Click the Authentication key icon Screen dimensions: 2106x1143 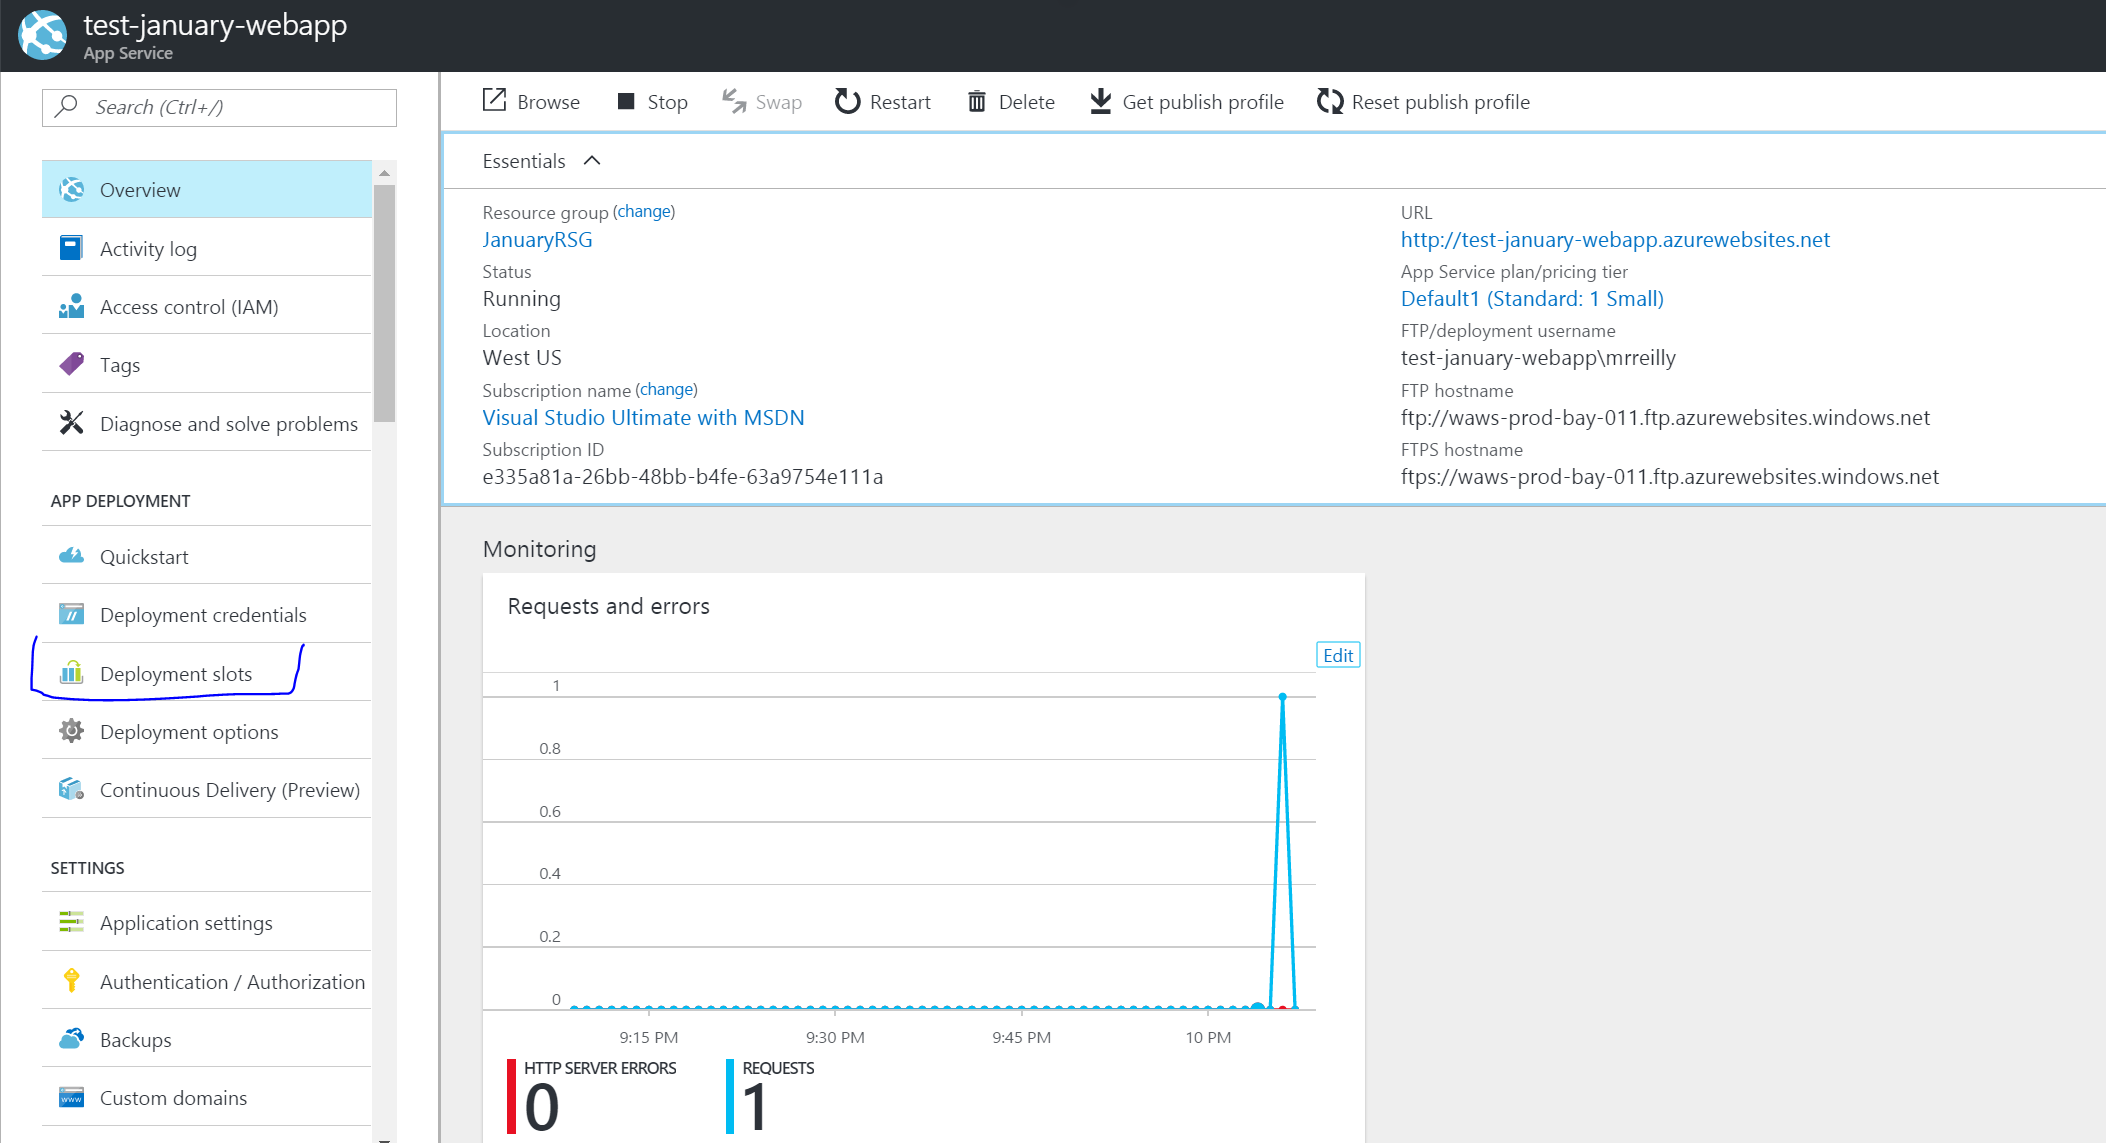(x=71, y=980)
